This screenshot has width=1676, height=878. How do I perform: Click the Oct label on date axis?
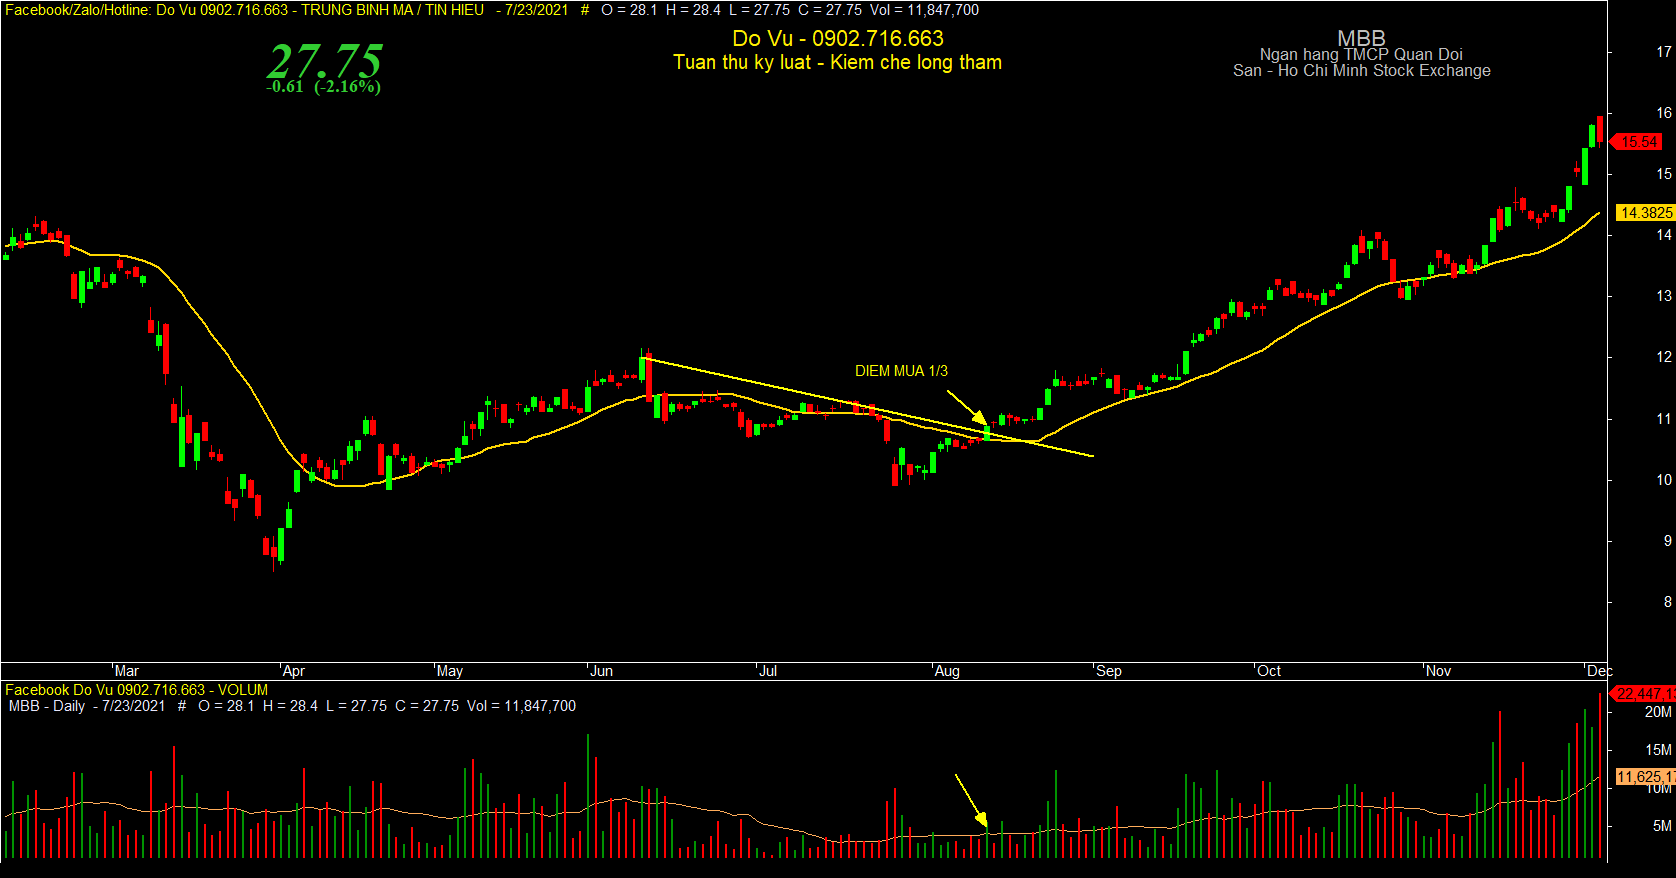click(1269, 671)
